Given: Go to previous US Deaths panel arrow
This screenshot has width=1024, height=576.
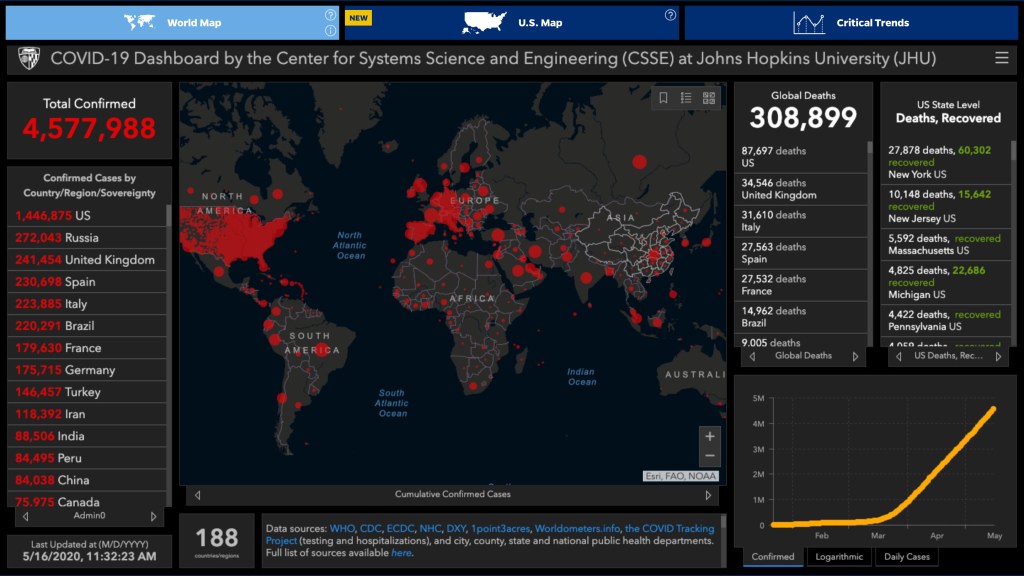Looking at the screenshot, I should point(898,356).
